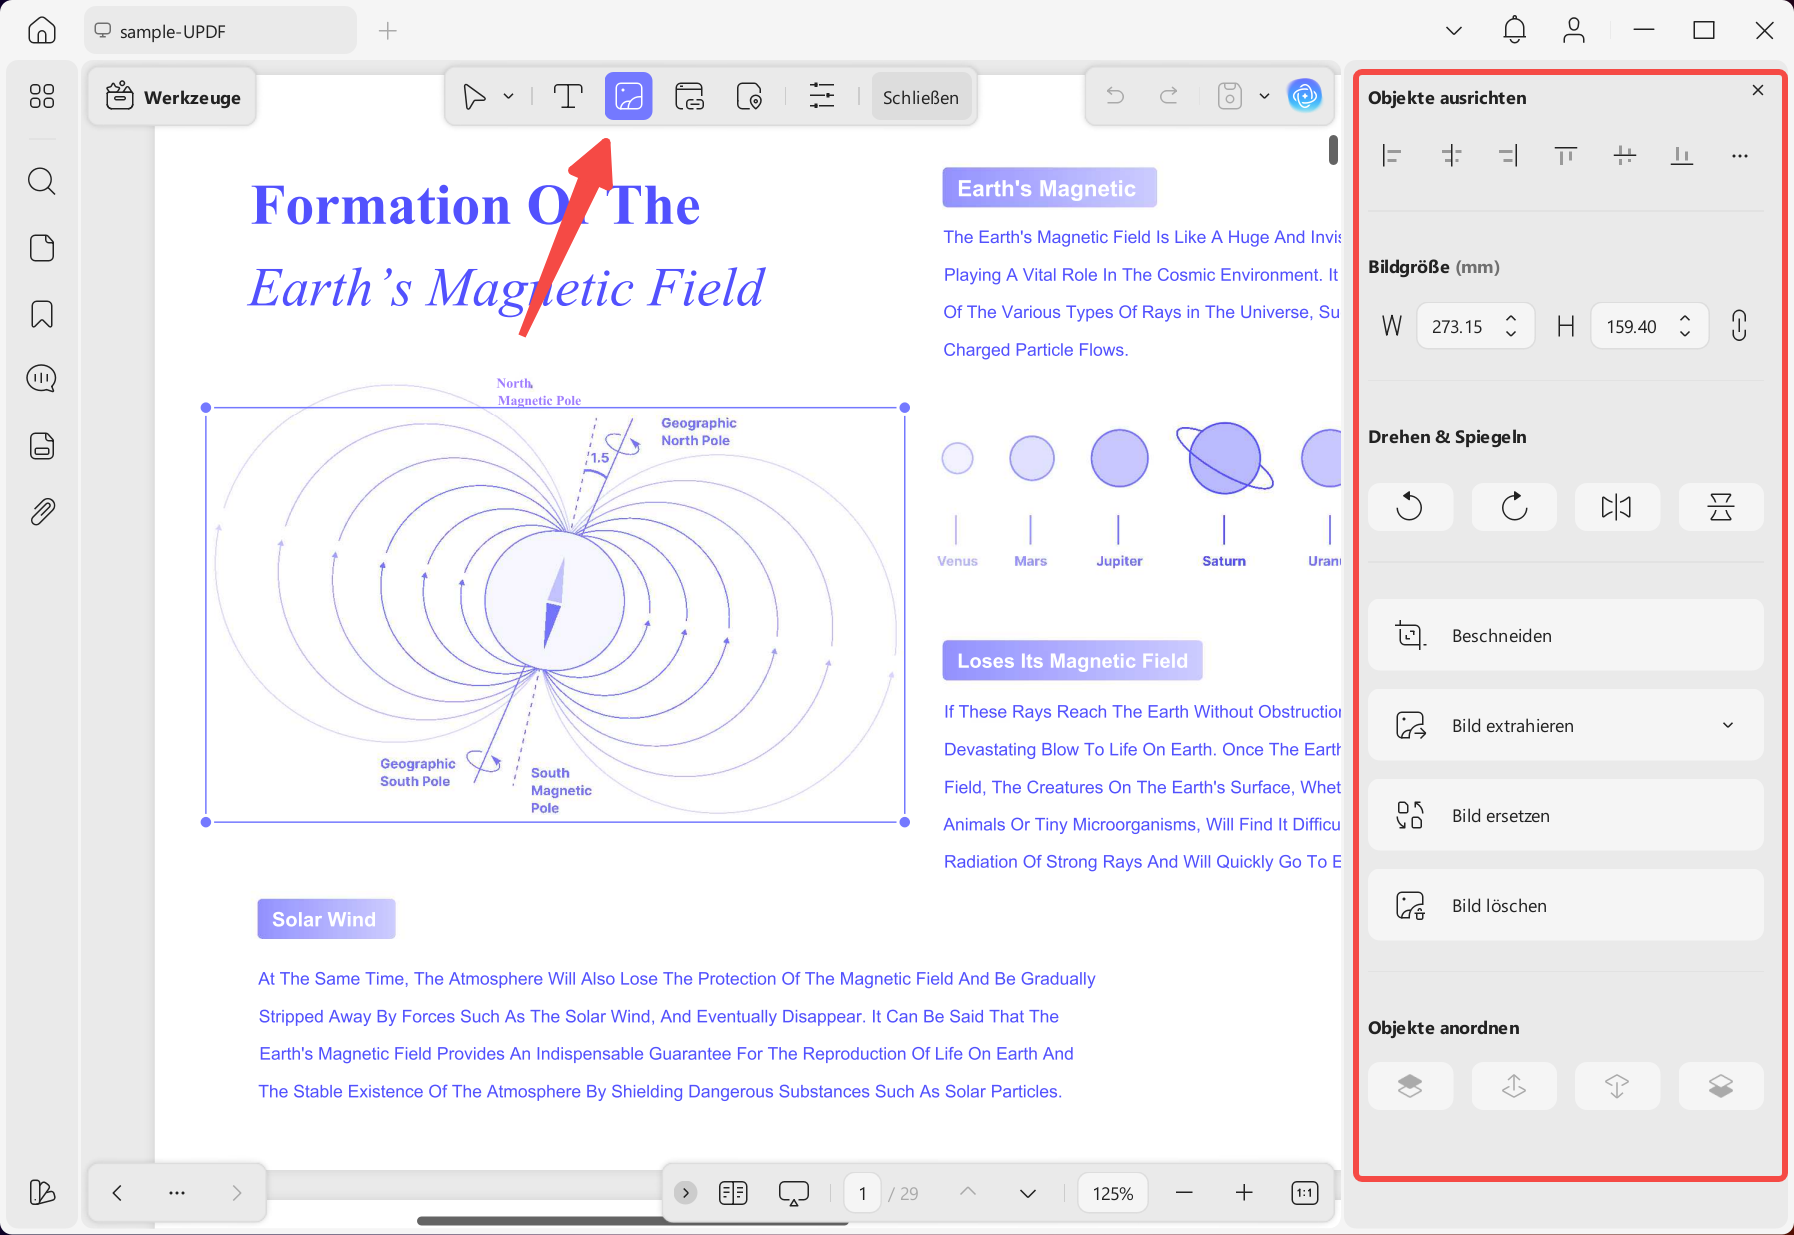Toggle the two-page reading view
Image resolution: width=1794 pixels, height=1235 pixels.
[x=733, y=1193]
